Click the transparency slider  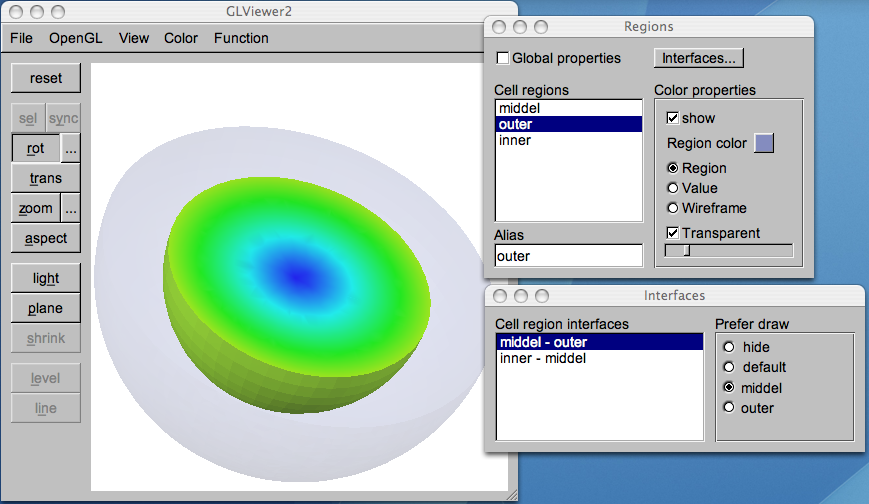(729, 251)
